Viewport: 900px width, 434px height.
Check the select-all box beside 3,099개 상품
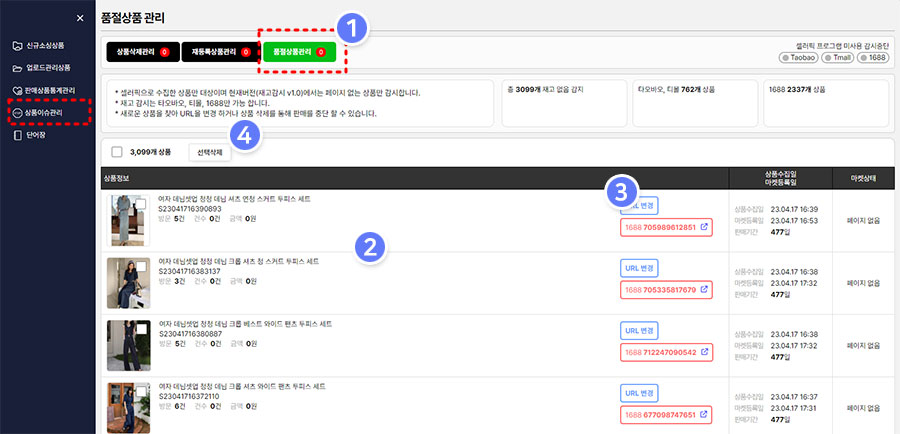[117, 153]
